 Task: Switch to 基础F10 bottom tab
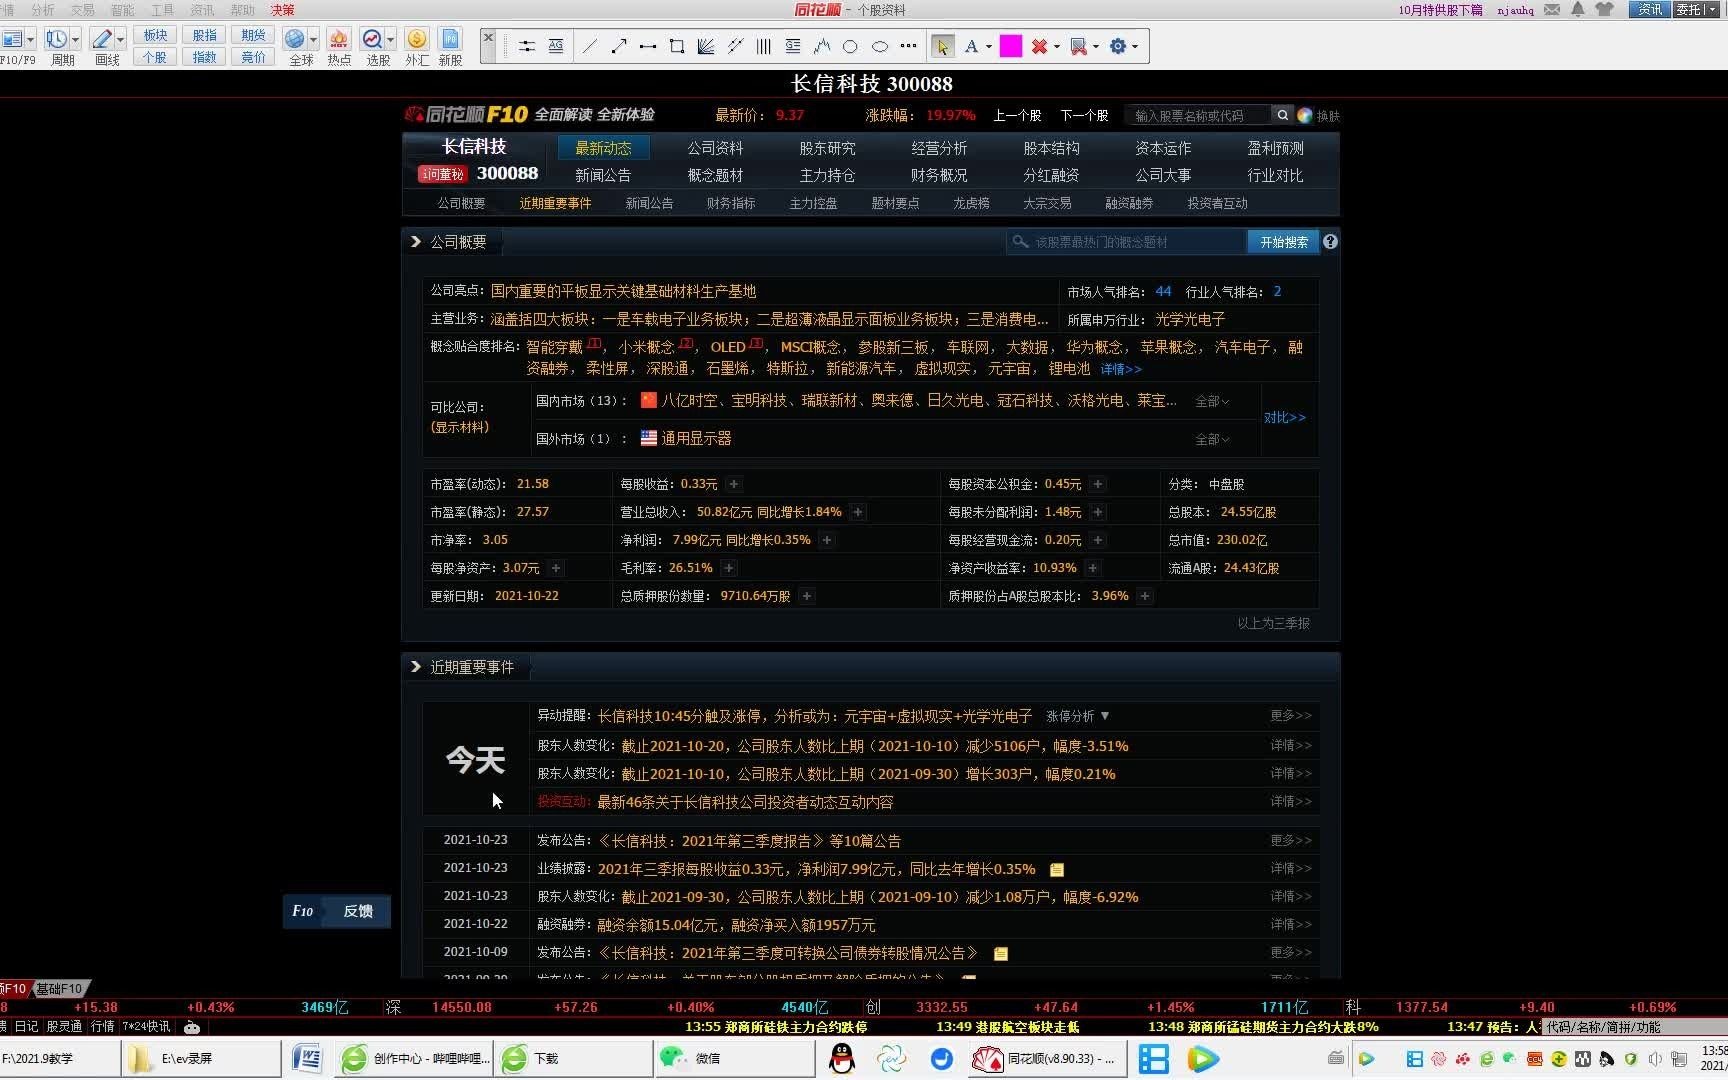click(x=60, y=989)
